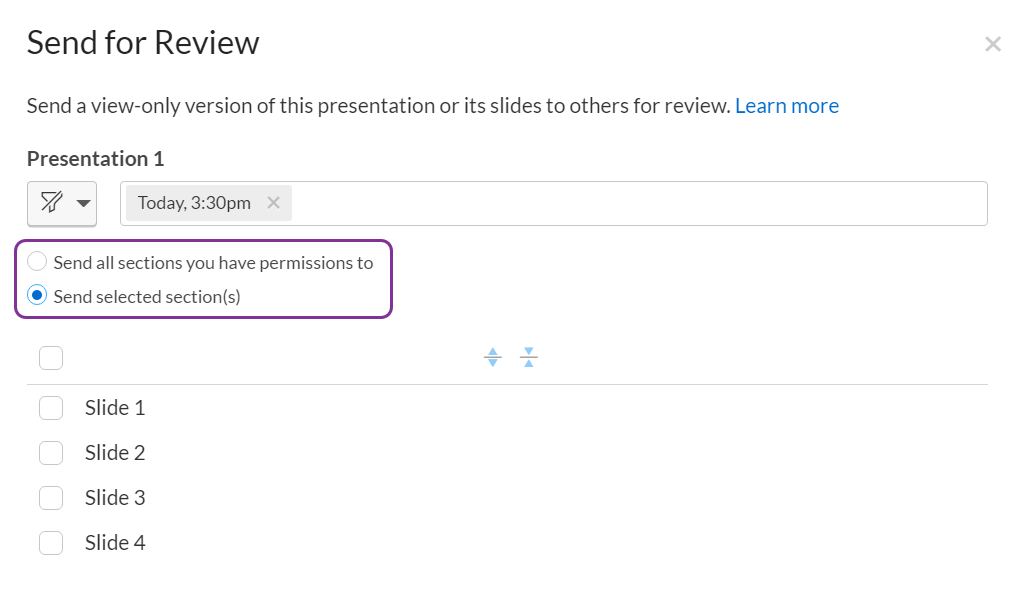Select Send selected section(s) radio
This screenshot has width=1012, height=613.
click(37, 296)
